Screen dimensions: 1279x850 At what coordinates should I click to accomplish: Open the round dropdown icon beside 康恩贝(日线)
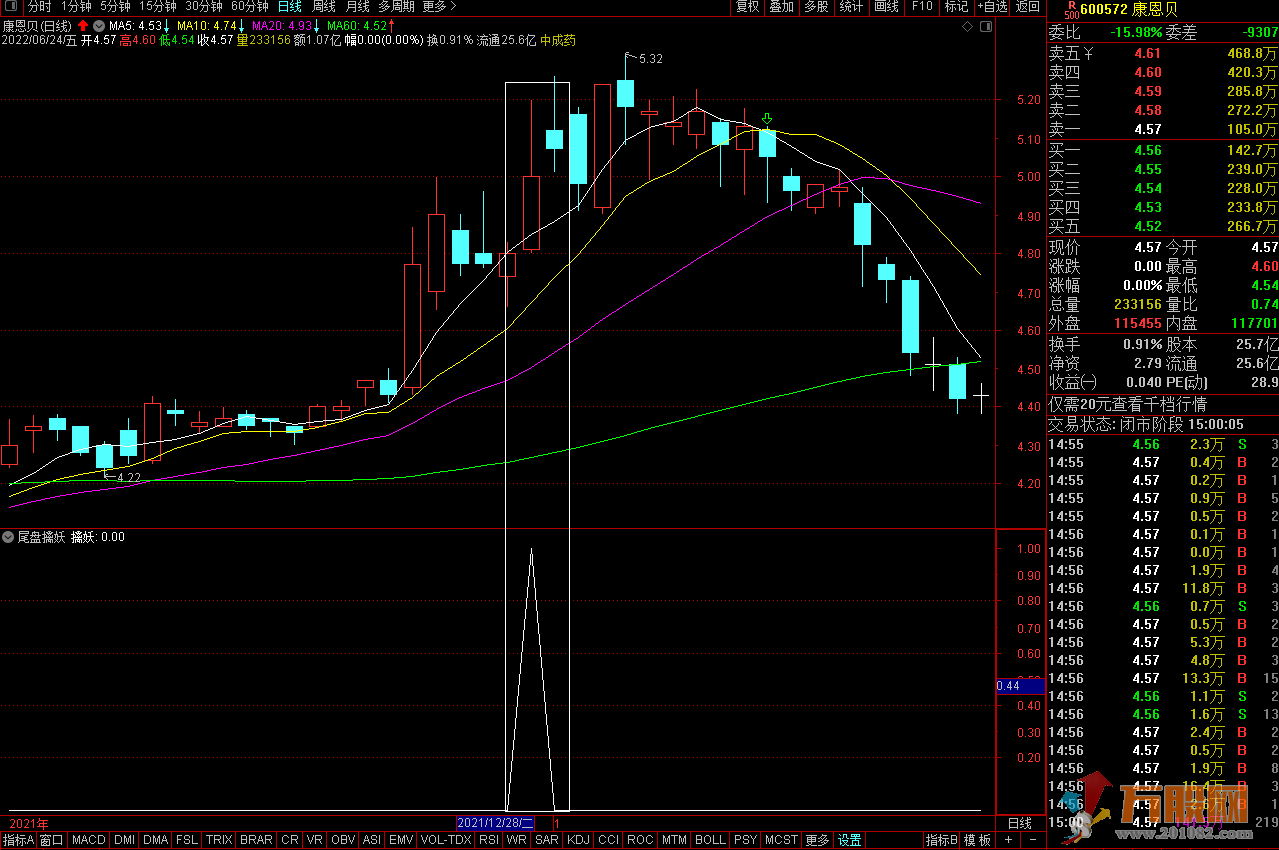tap(98, 25)
